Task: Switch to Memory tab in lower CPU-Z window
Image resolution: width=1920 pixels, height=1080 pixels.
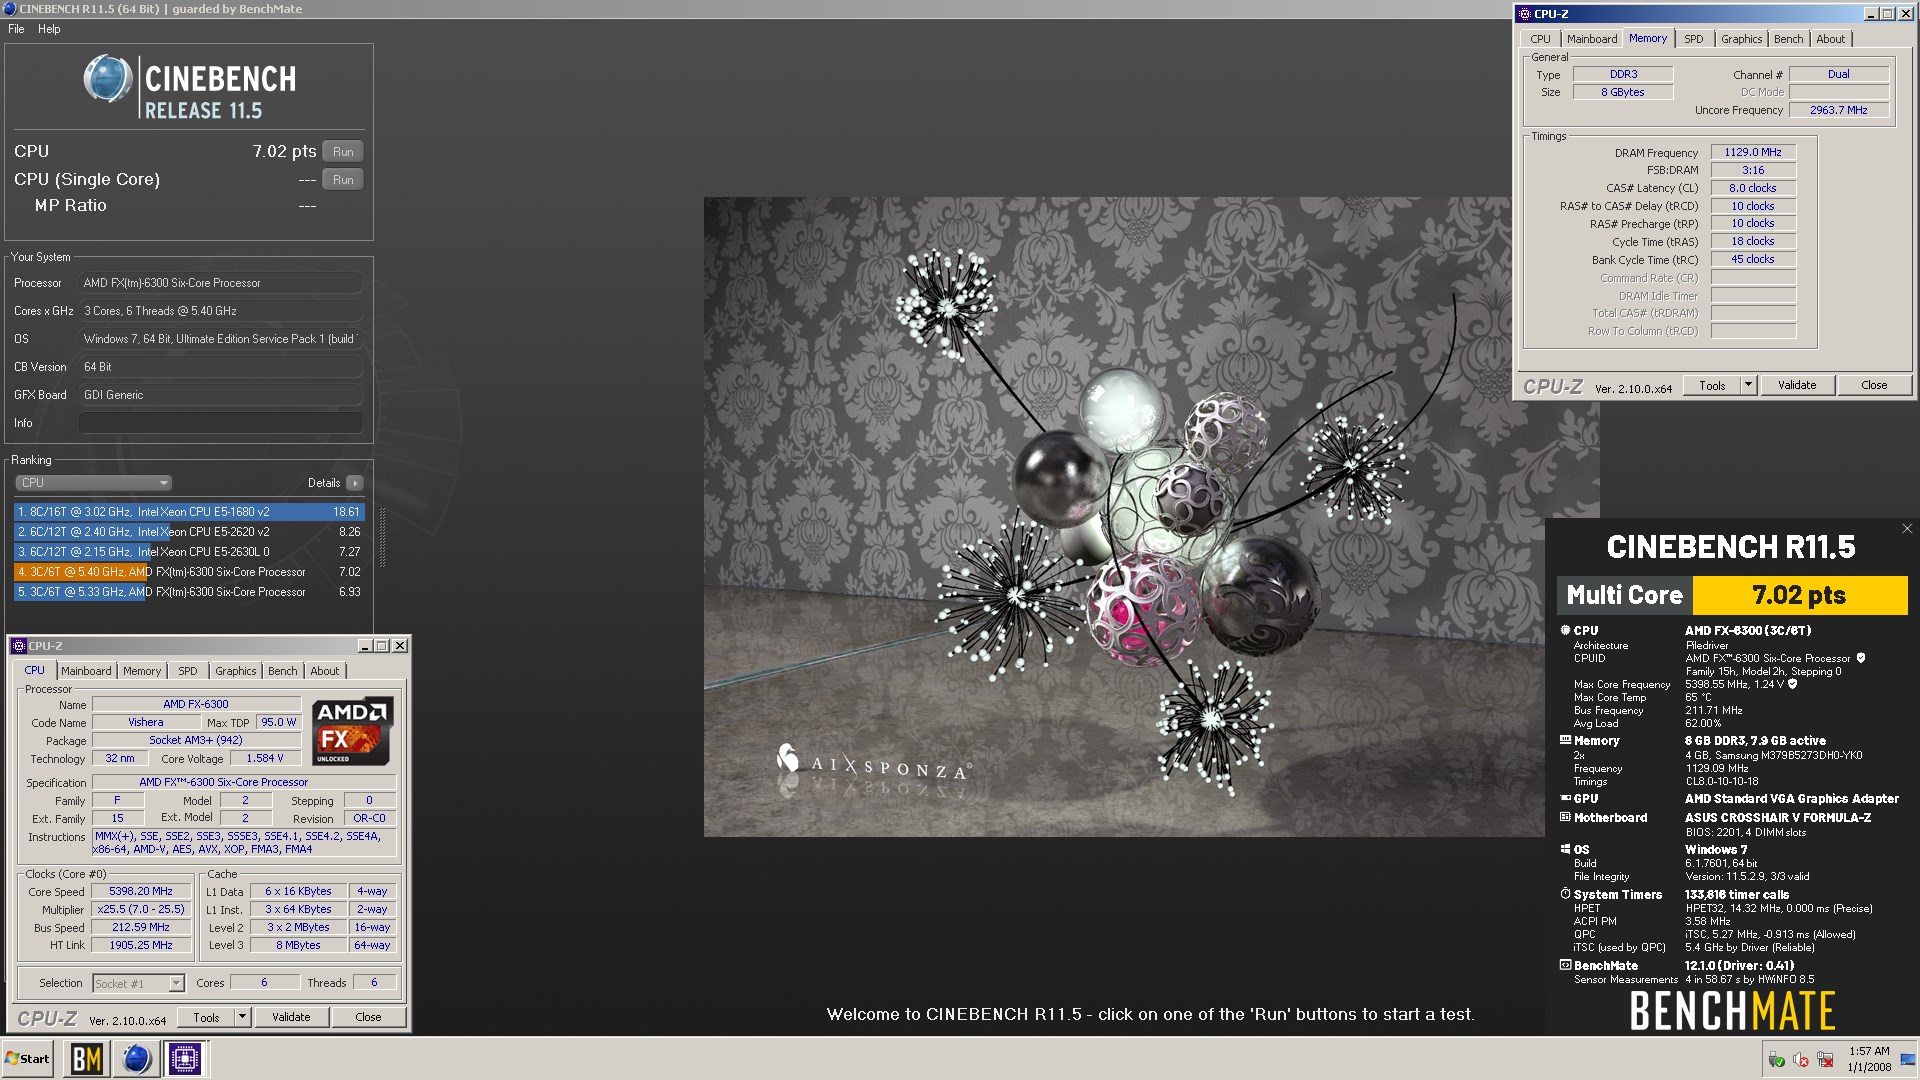Action: coord(142,671)
